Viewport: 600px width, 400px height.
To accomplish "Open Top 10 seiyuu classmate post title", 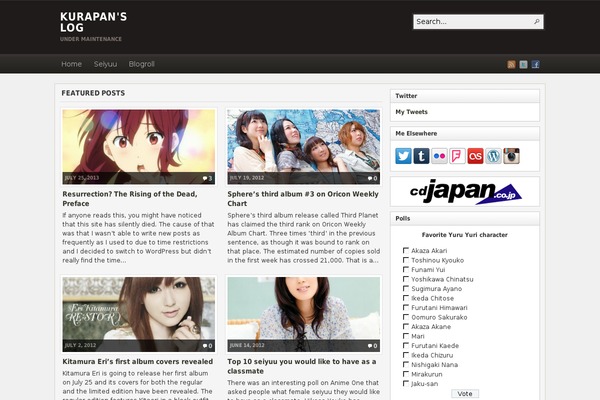I will (302, 366).
